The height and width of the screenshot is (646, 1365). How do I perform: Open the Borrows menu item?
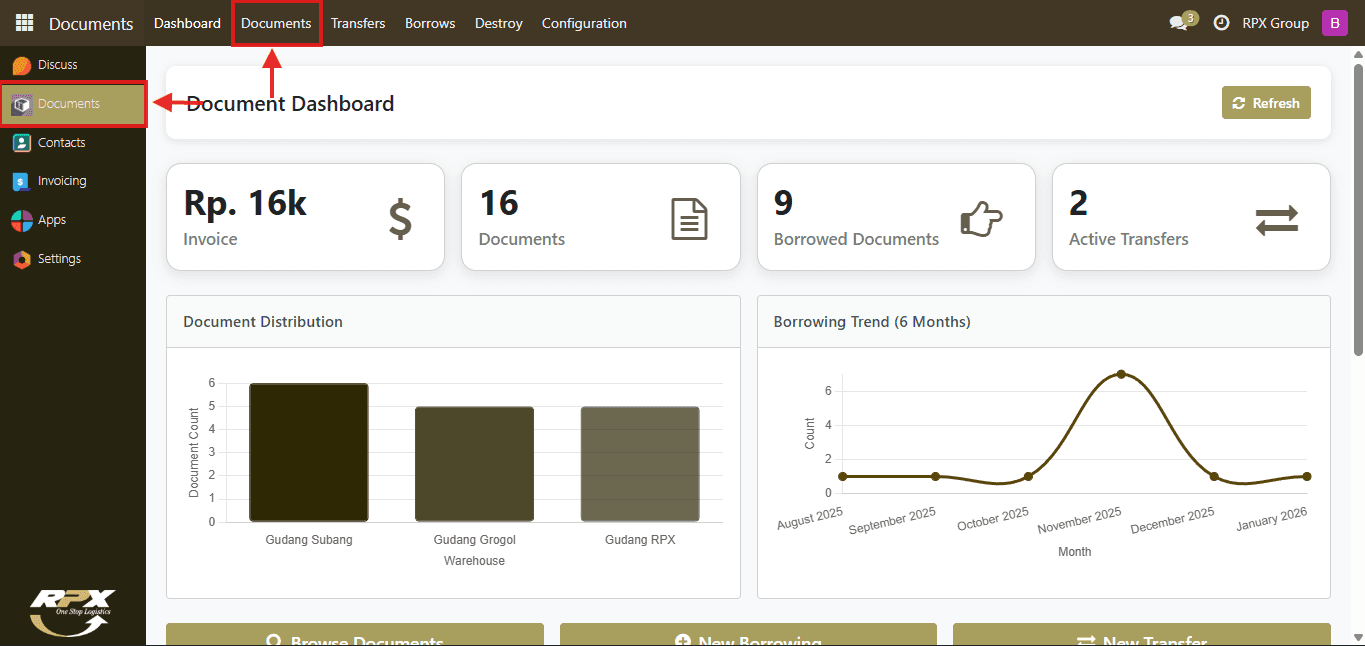(x=430, y=23)
